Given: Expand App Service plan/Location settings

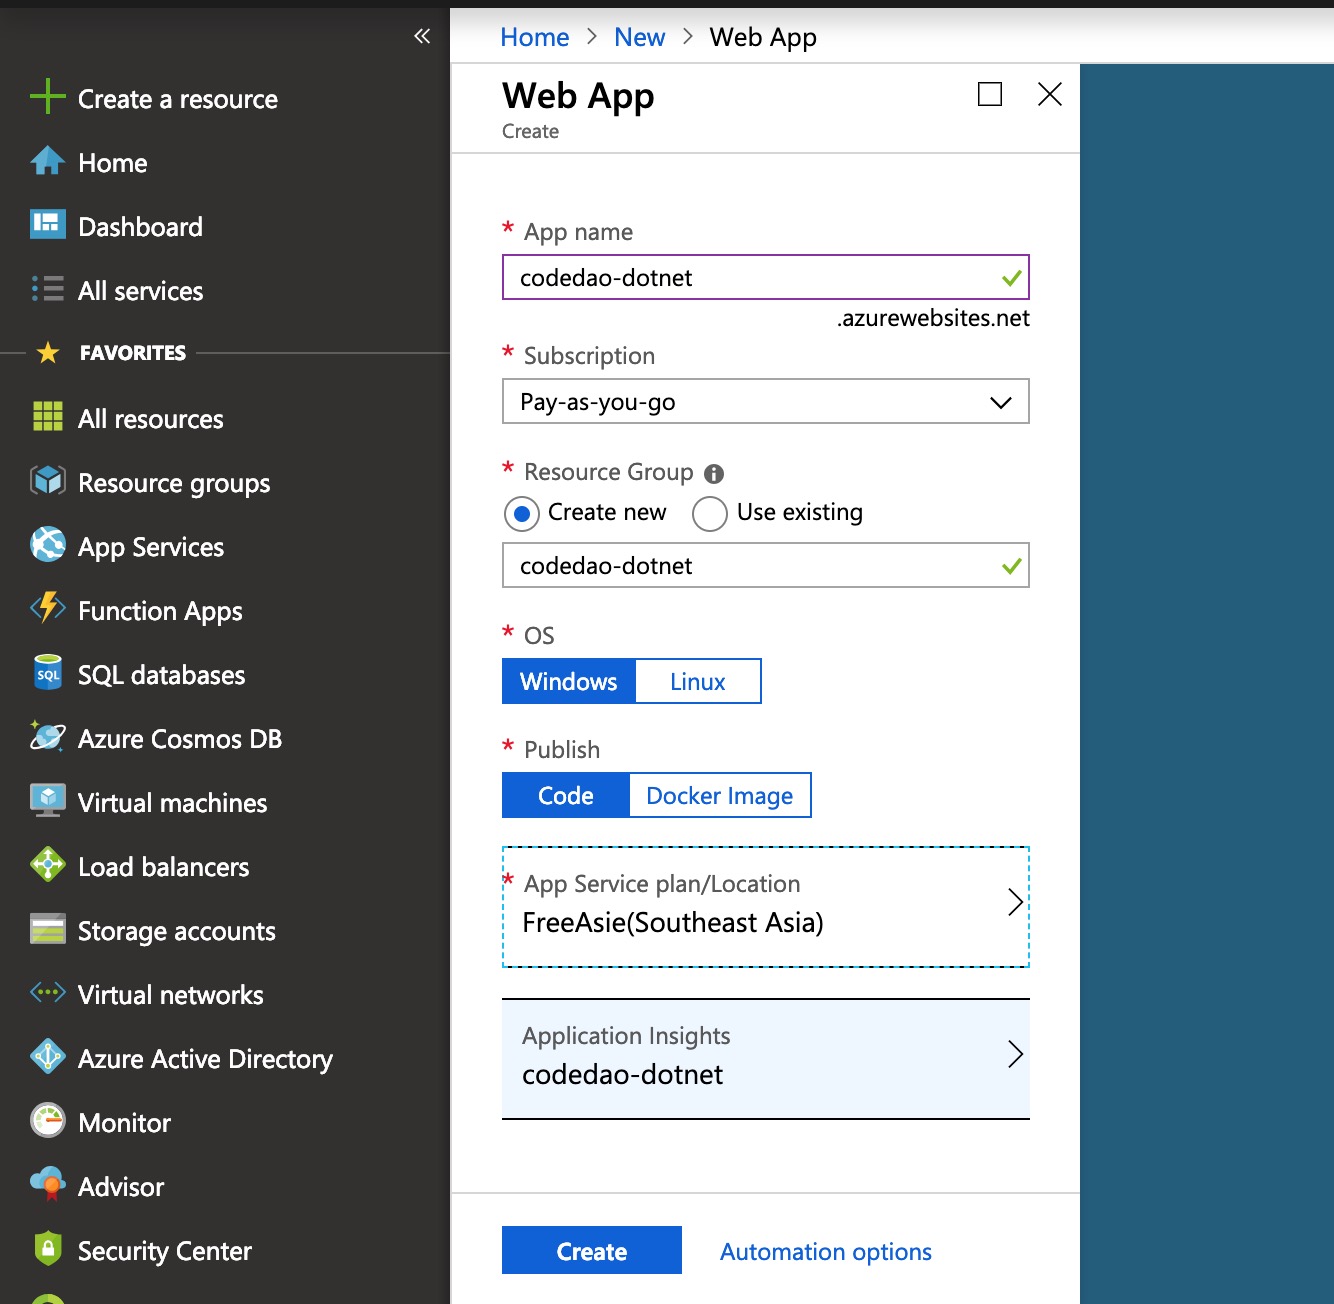Looking at the screenshot, I should (x=765, y=906).
